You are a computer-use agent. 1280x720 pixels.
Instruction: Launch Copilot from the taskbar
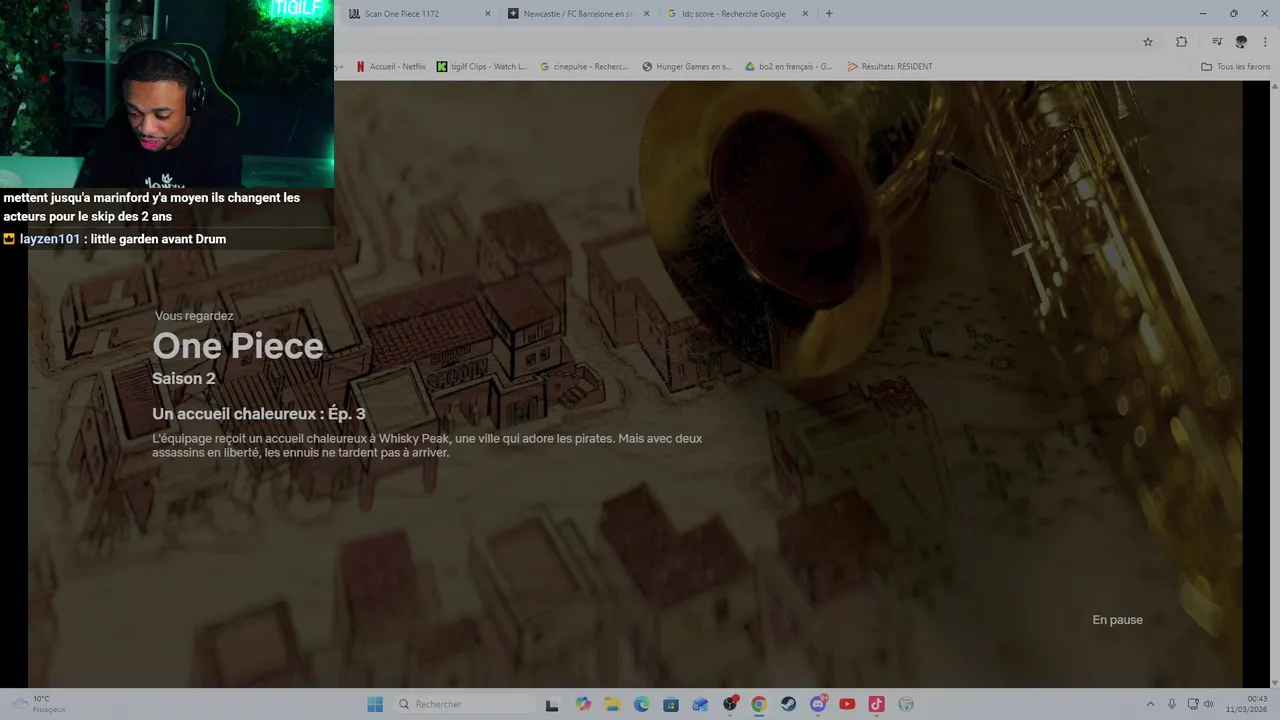tap(583, 704)
